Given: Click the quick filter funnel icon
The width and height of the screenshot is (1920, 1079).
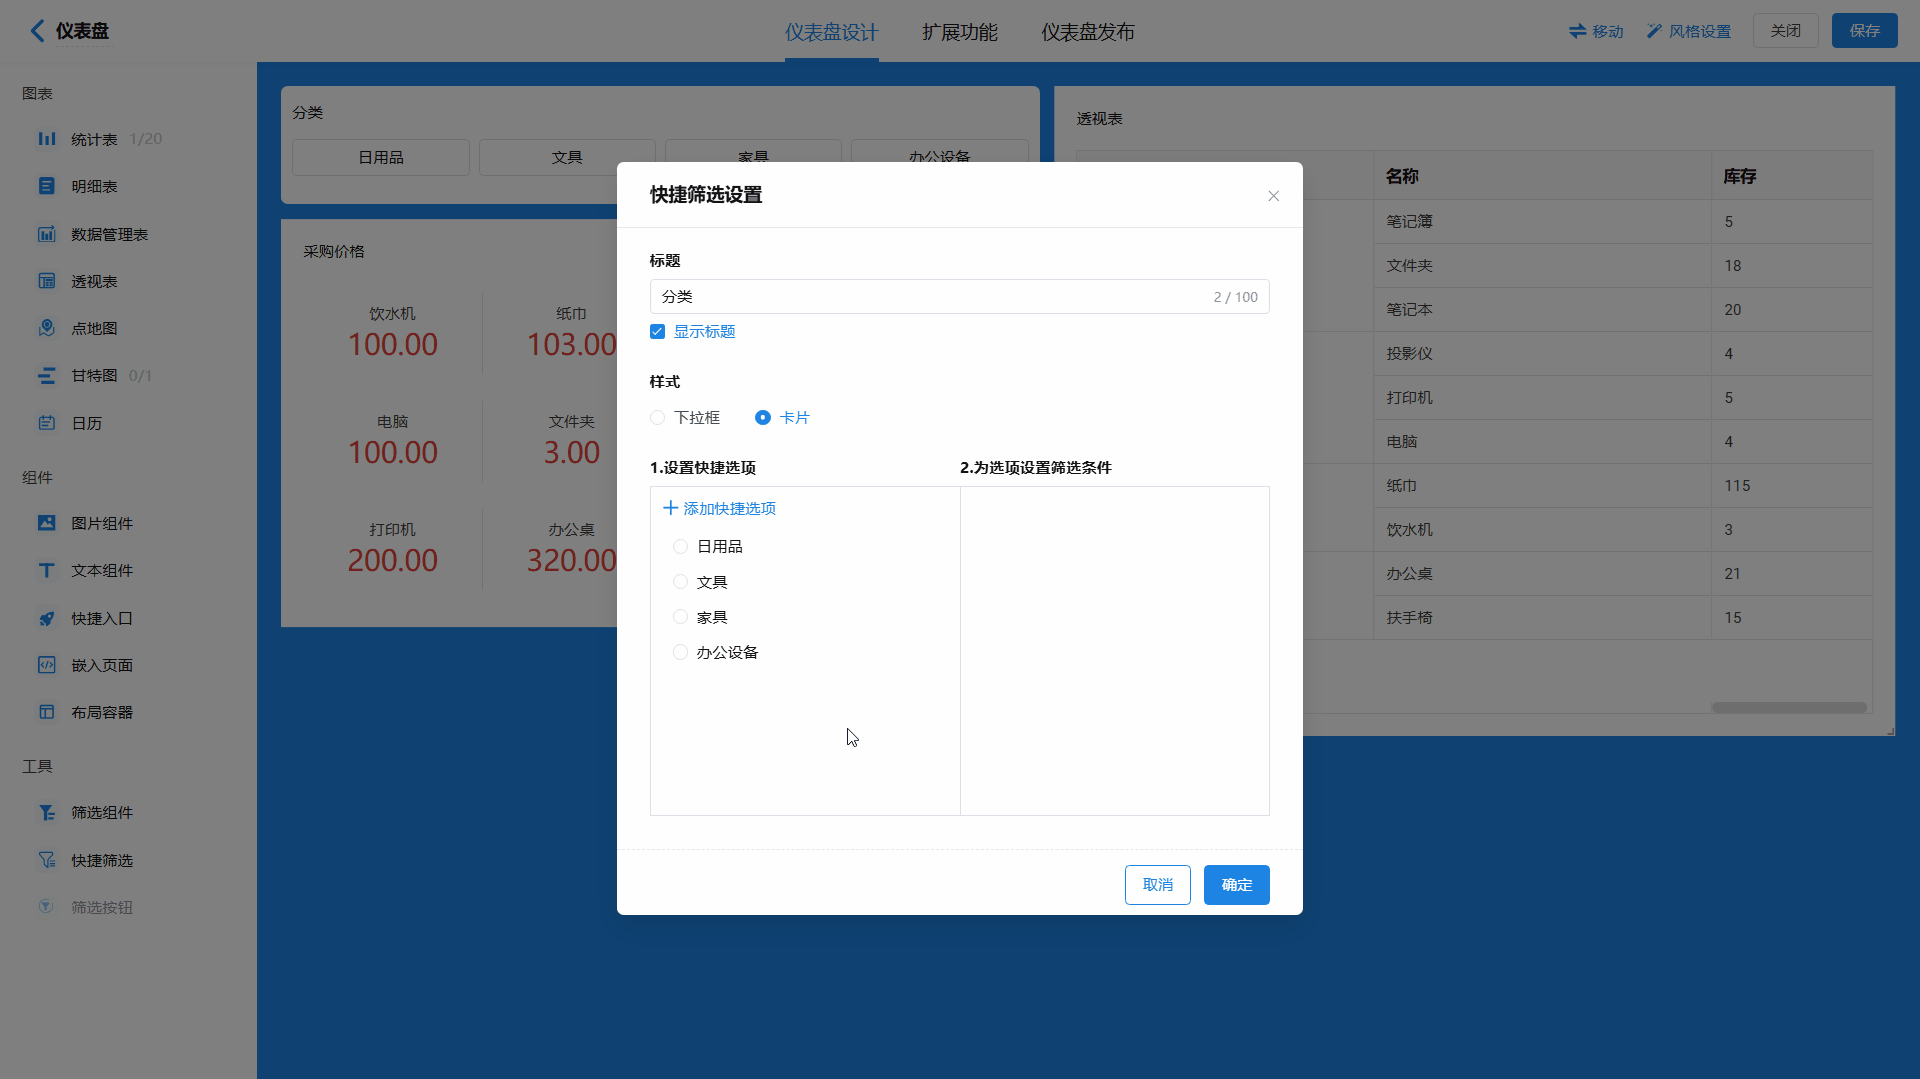Looking at the screenshot, I should point(47,860).
